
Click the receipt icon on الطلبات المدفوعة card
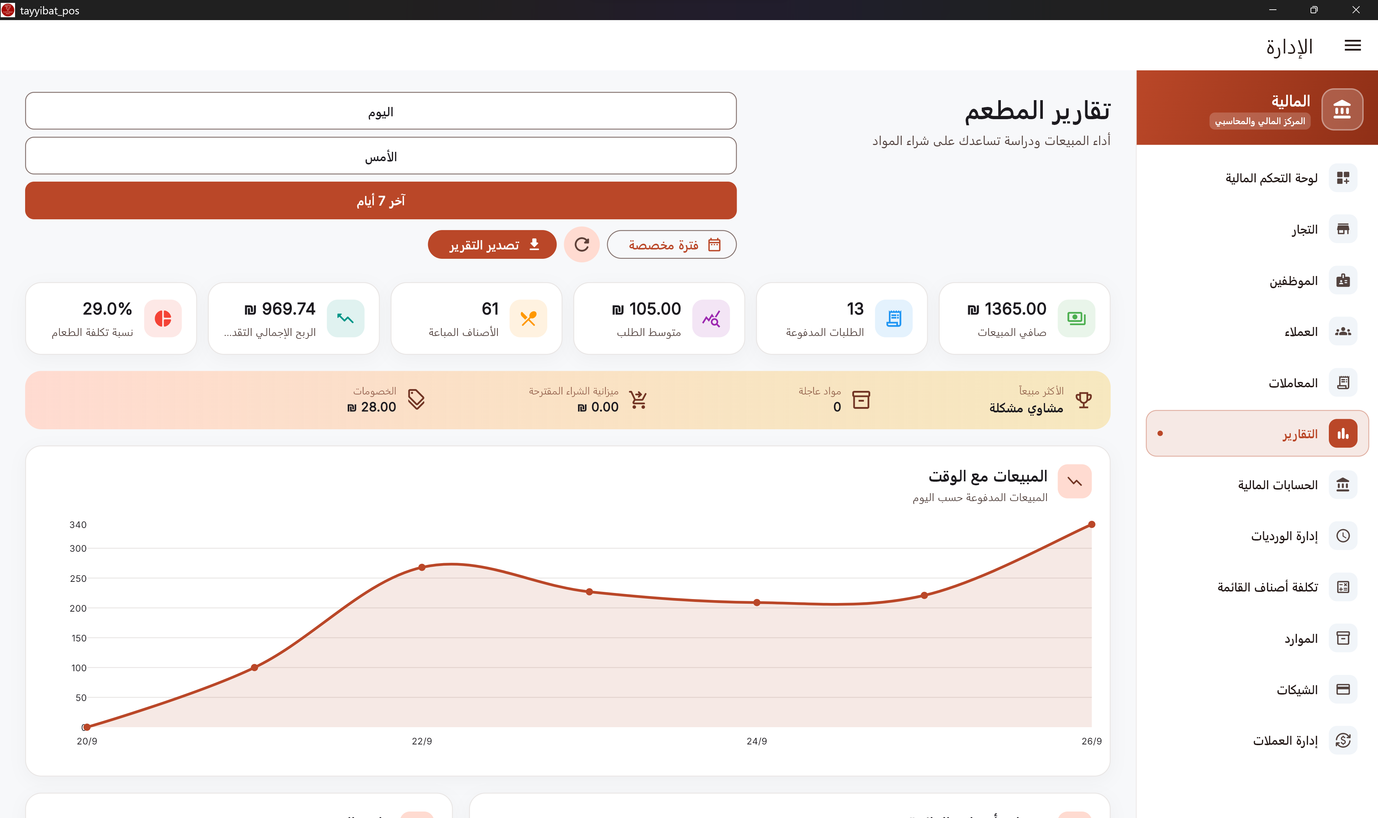point(894,318)
